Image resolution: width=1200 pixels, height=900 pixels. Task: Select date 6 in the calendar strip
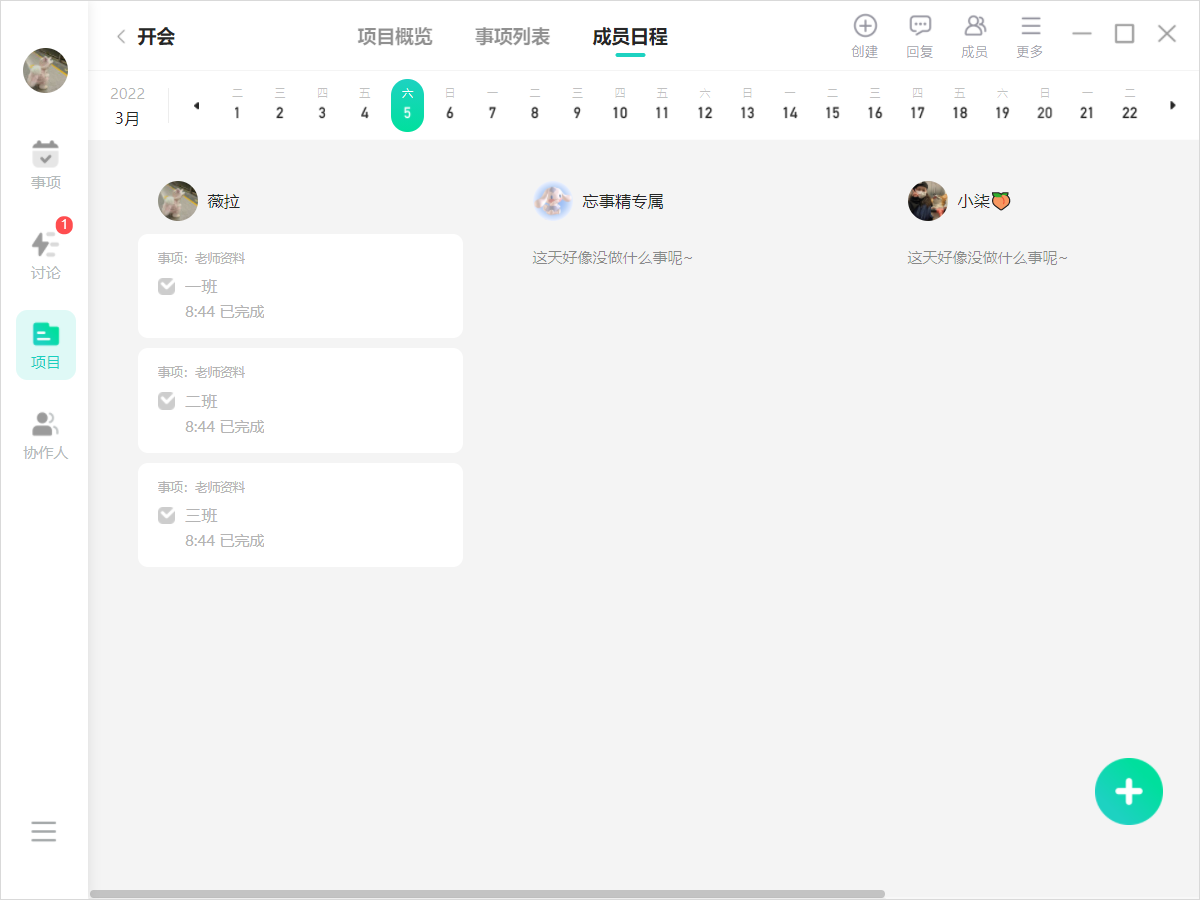(x=450, y=105)
